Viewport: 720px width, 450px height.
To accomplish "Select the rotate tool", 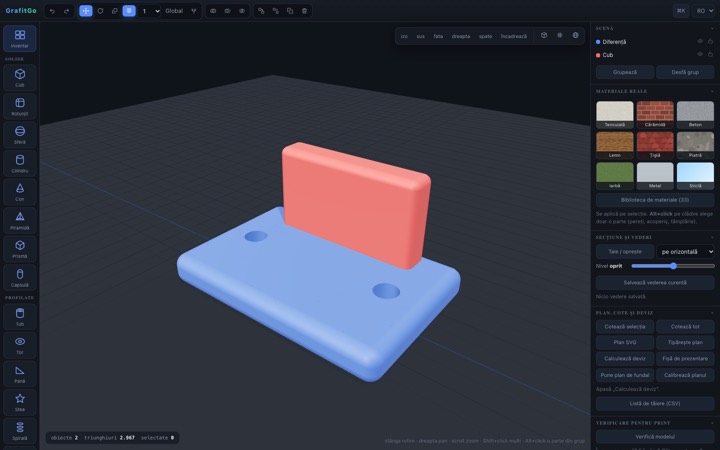I will point(100,11).
